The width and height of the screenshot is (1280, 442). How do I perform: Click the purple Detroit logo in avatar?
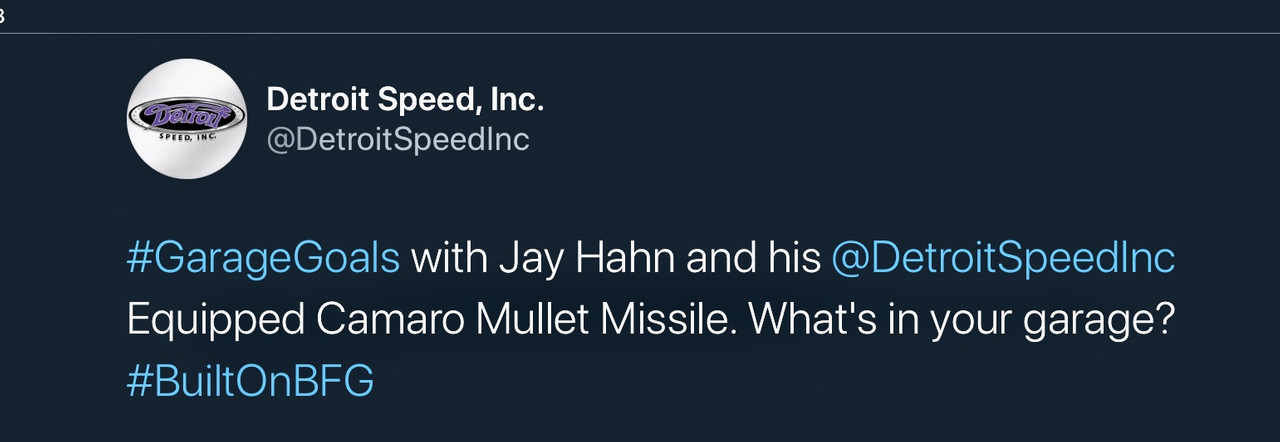pyautogui.click(x=188, y=115)
